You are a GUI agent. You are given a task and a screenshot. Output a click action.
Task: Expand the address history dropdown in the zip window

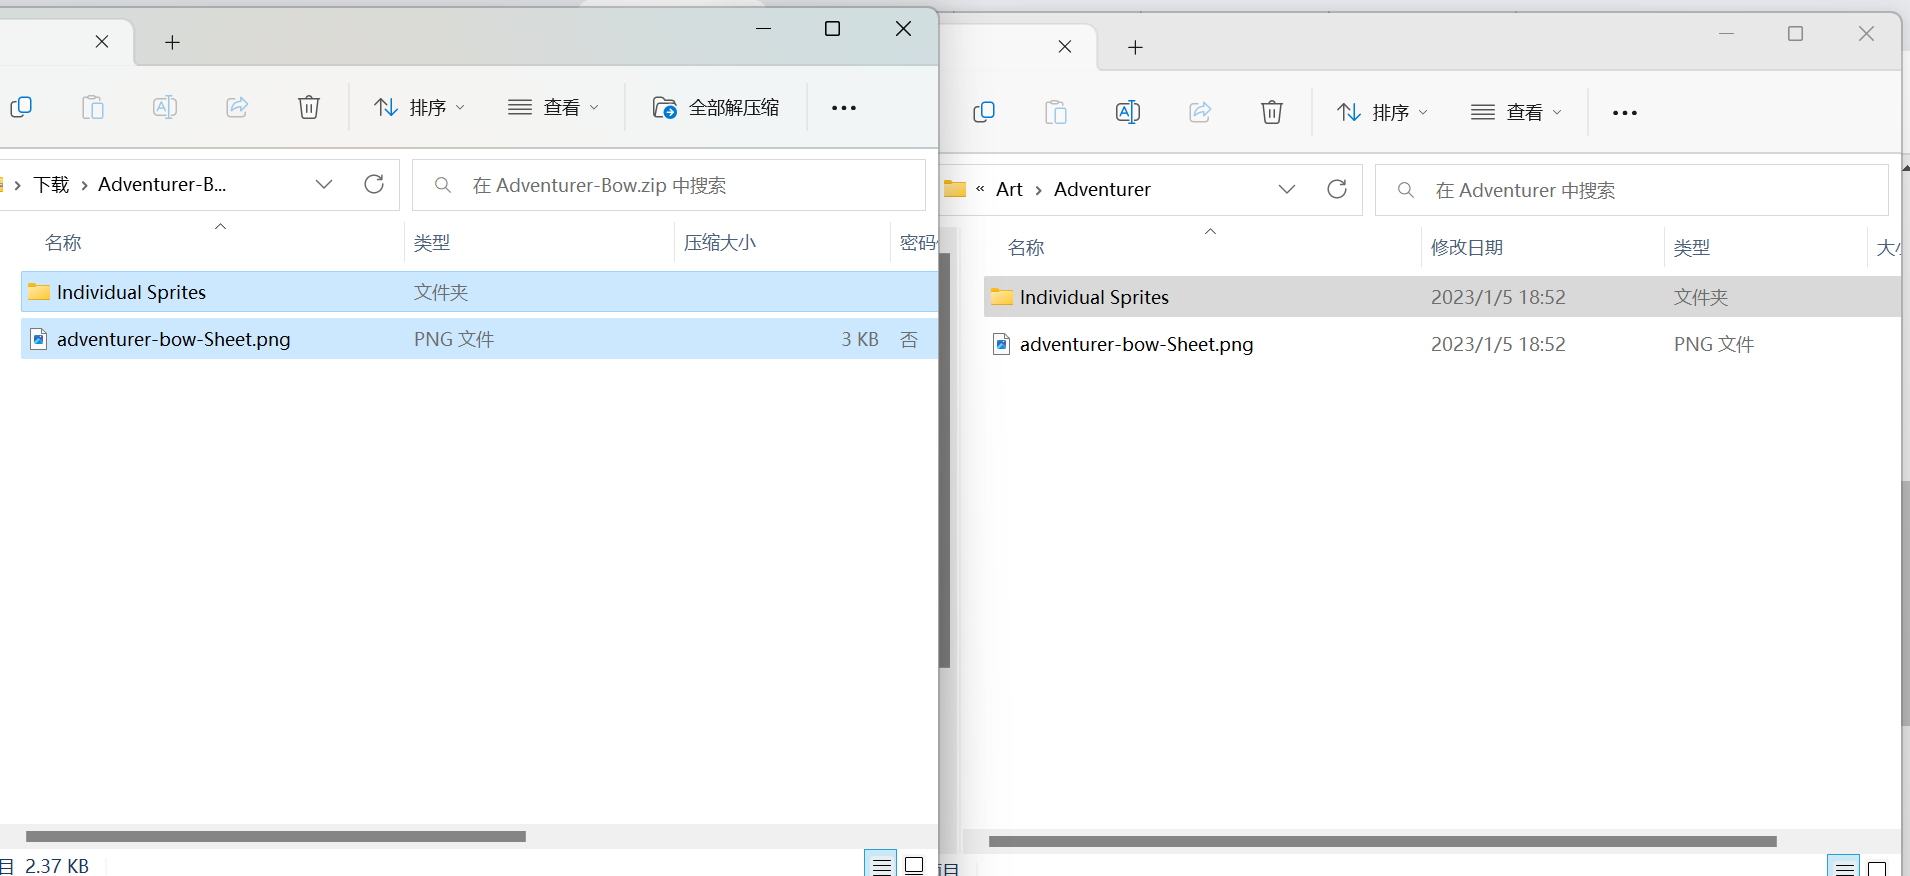point(324,184)
